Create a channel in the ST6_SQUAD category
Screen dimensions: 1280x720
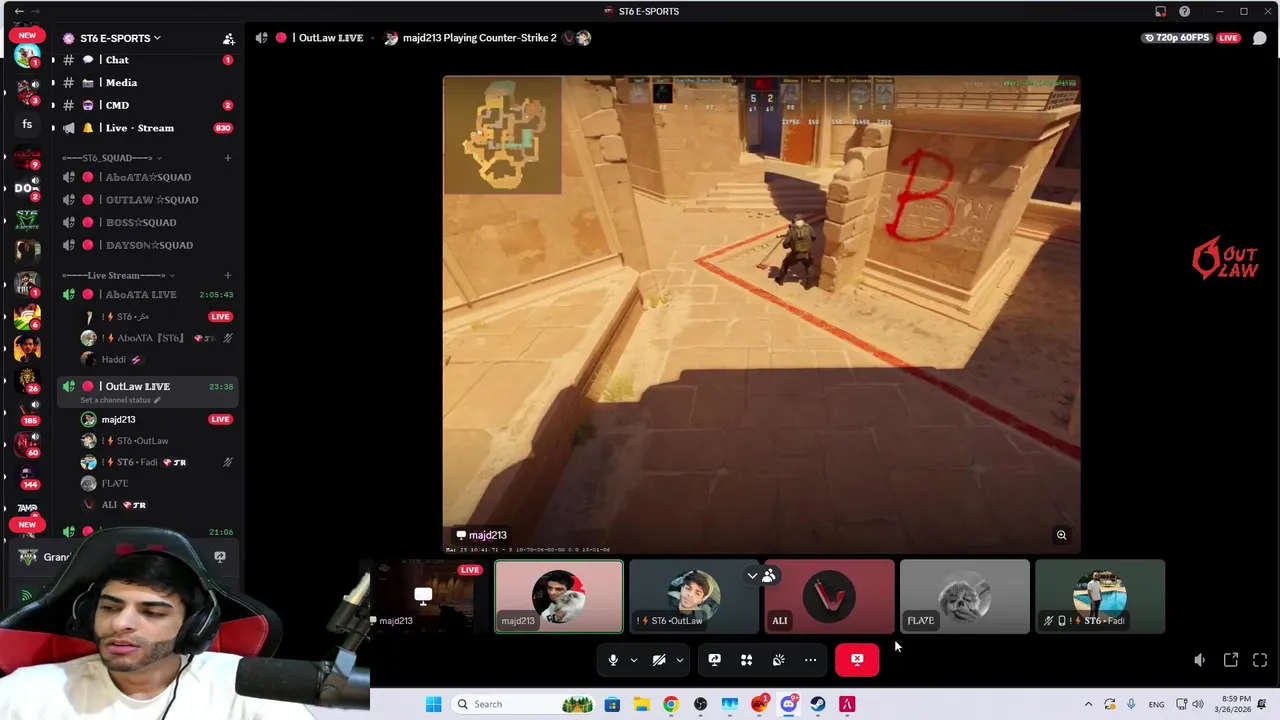[x=227, y=158]
